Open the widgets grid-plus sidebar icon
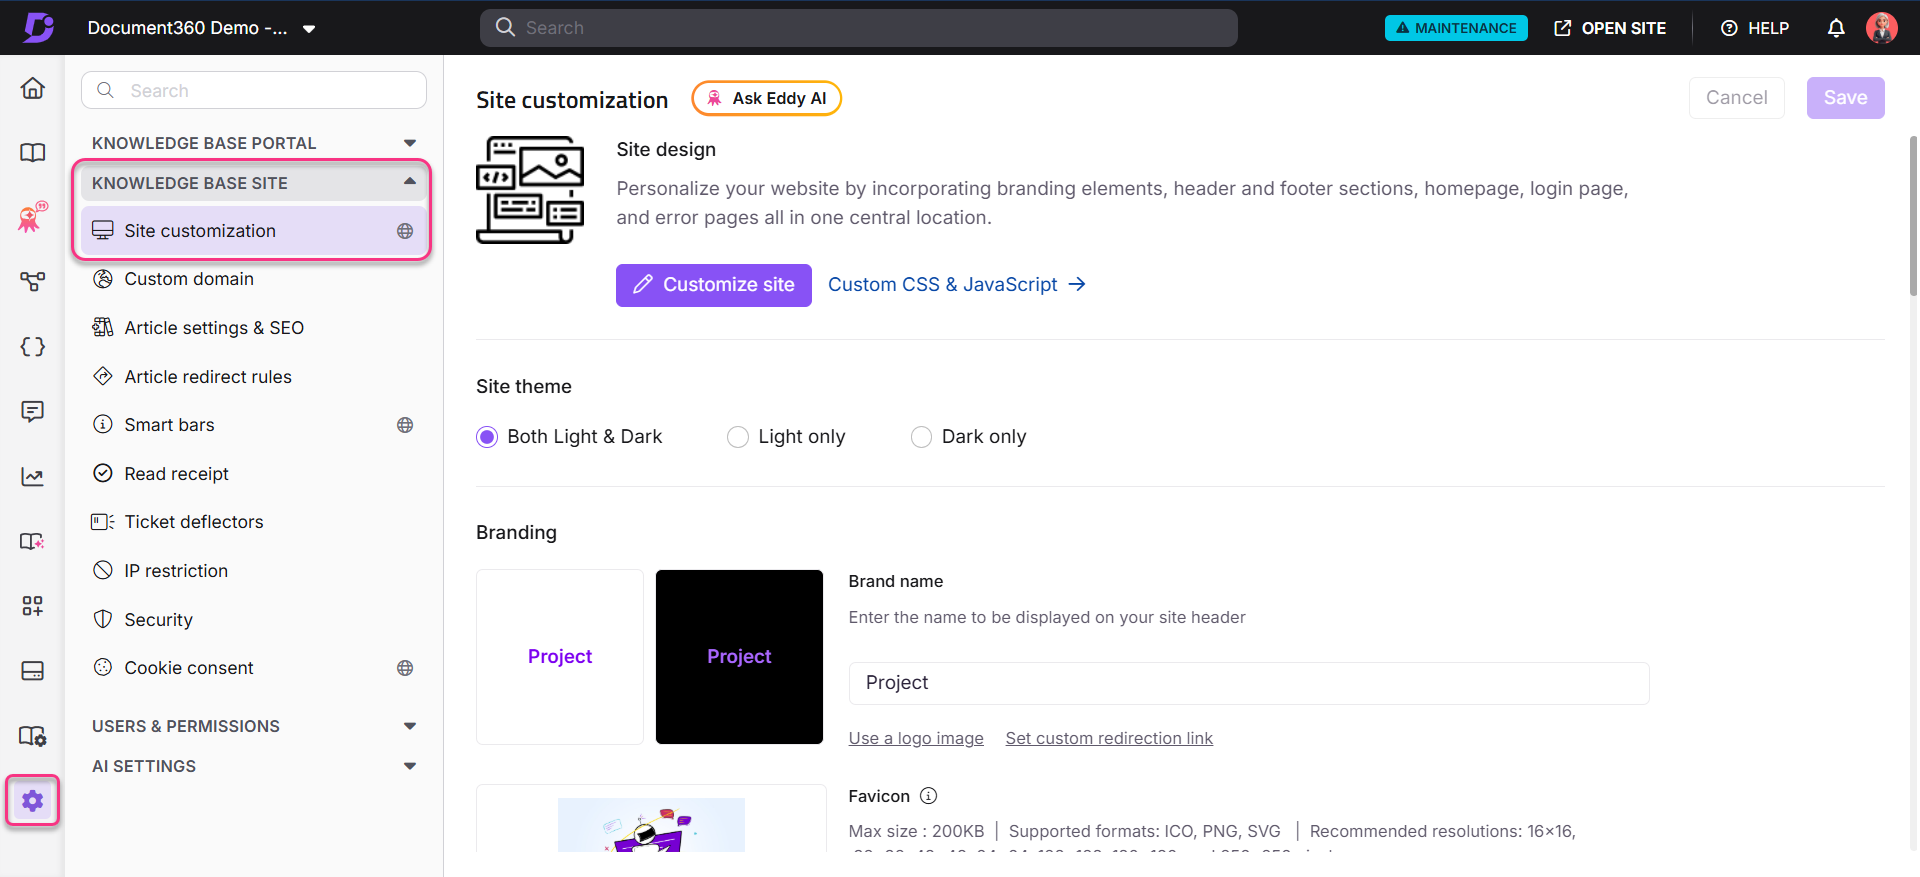 click(x=33, y=606)
